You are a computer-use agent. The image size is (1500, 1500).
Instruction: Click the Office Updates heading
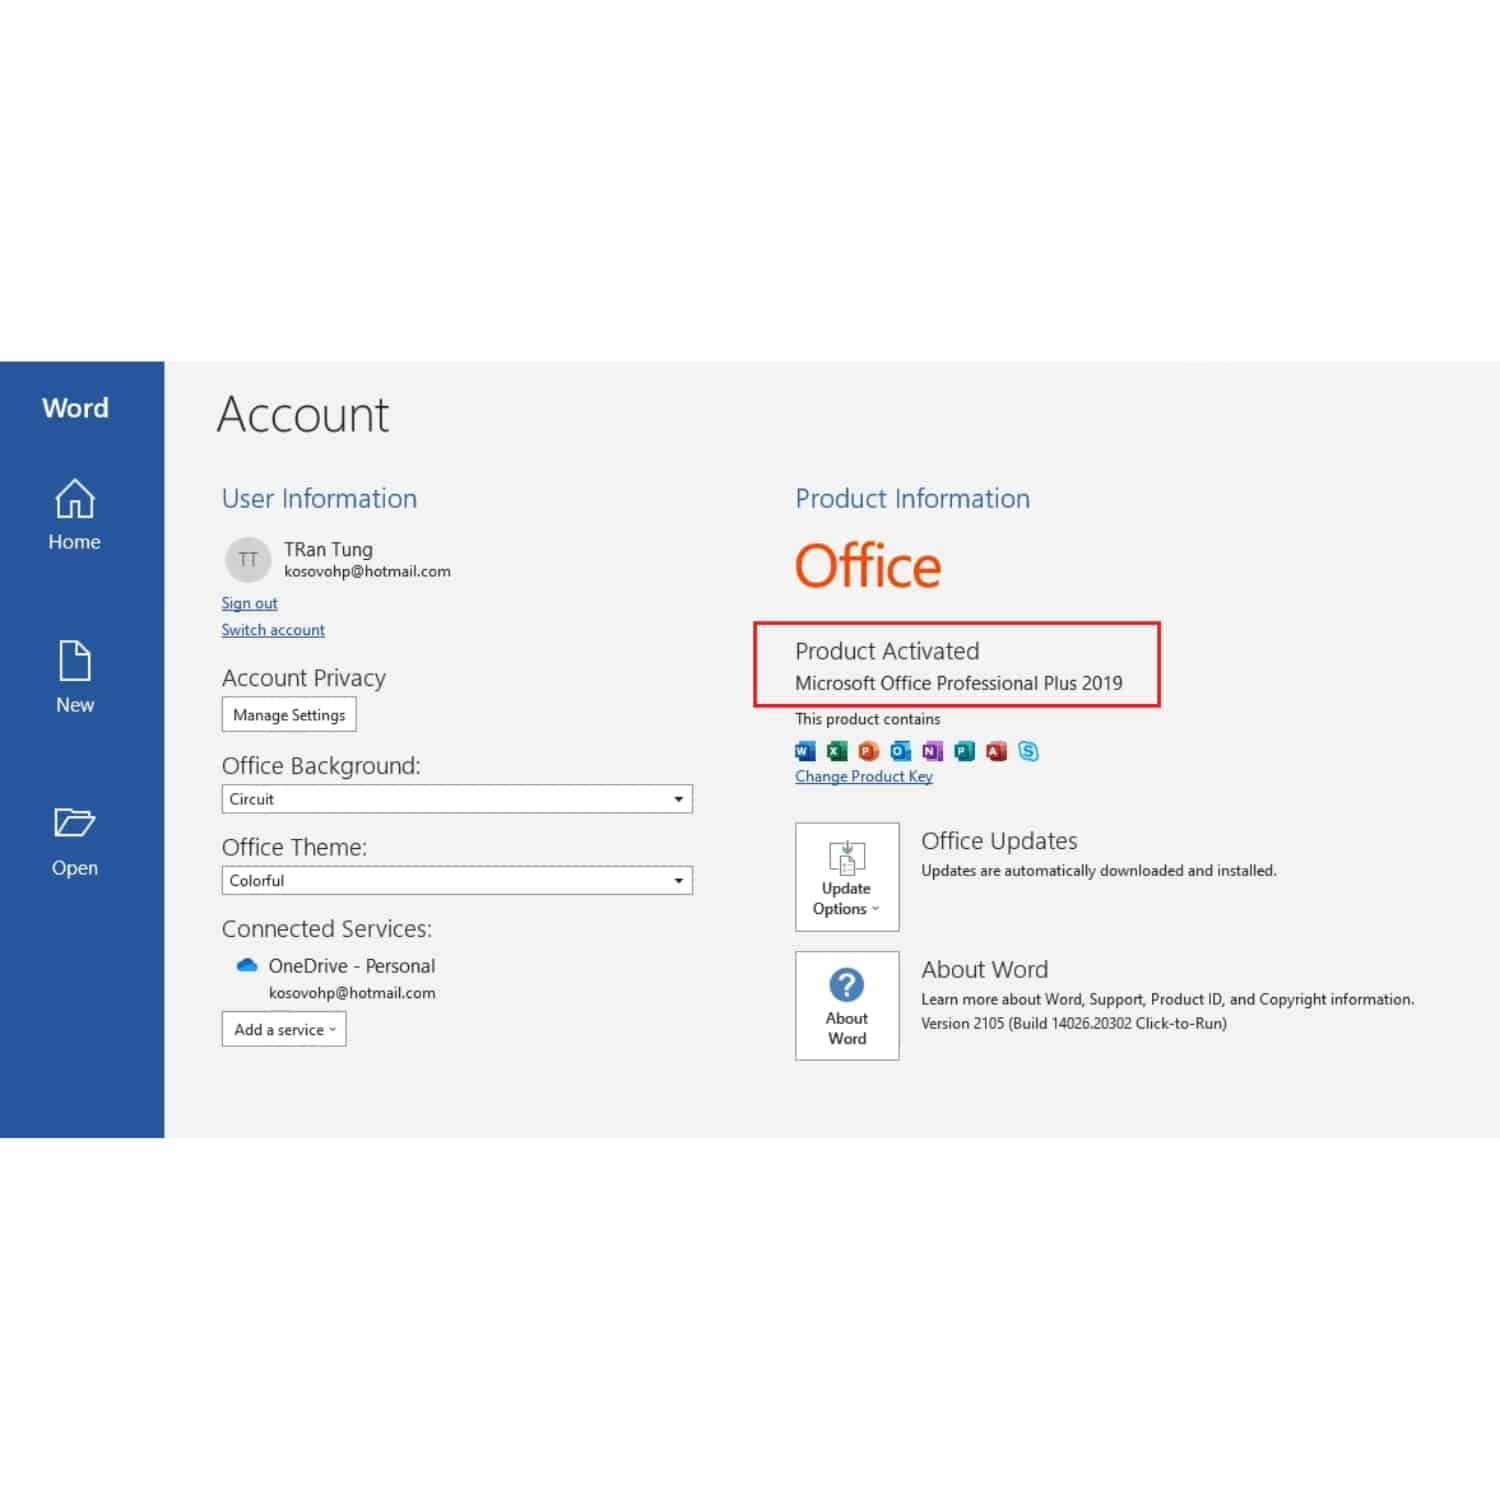coord(999,841)
